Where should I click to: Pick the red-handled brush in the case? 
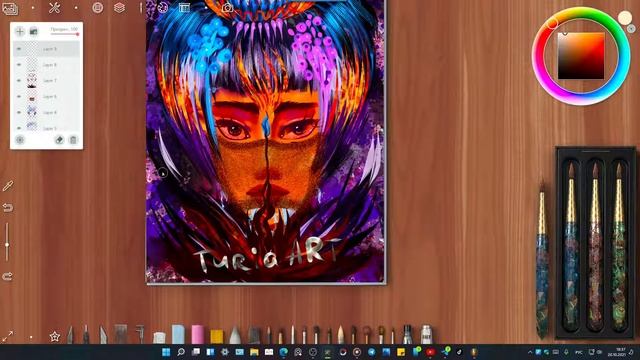click(595, 247)
